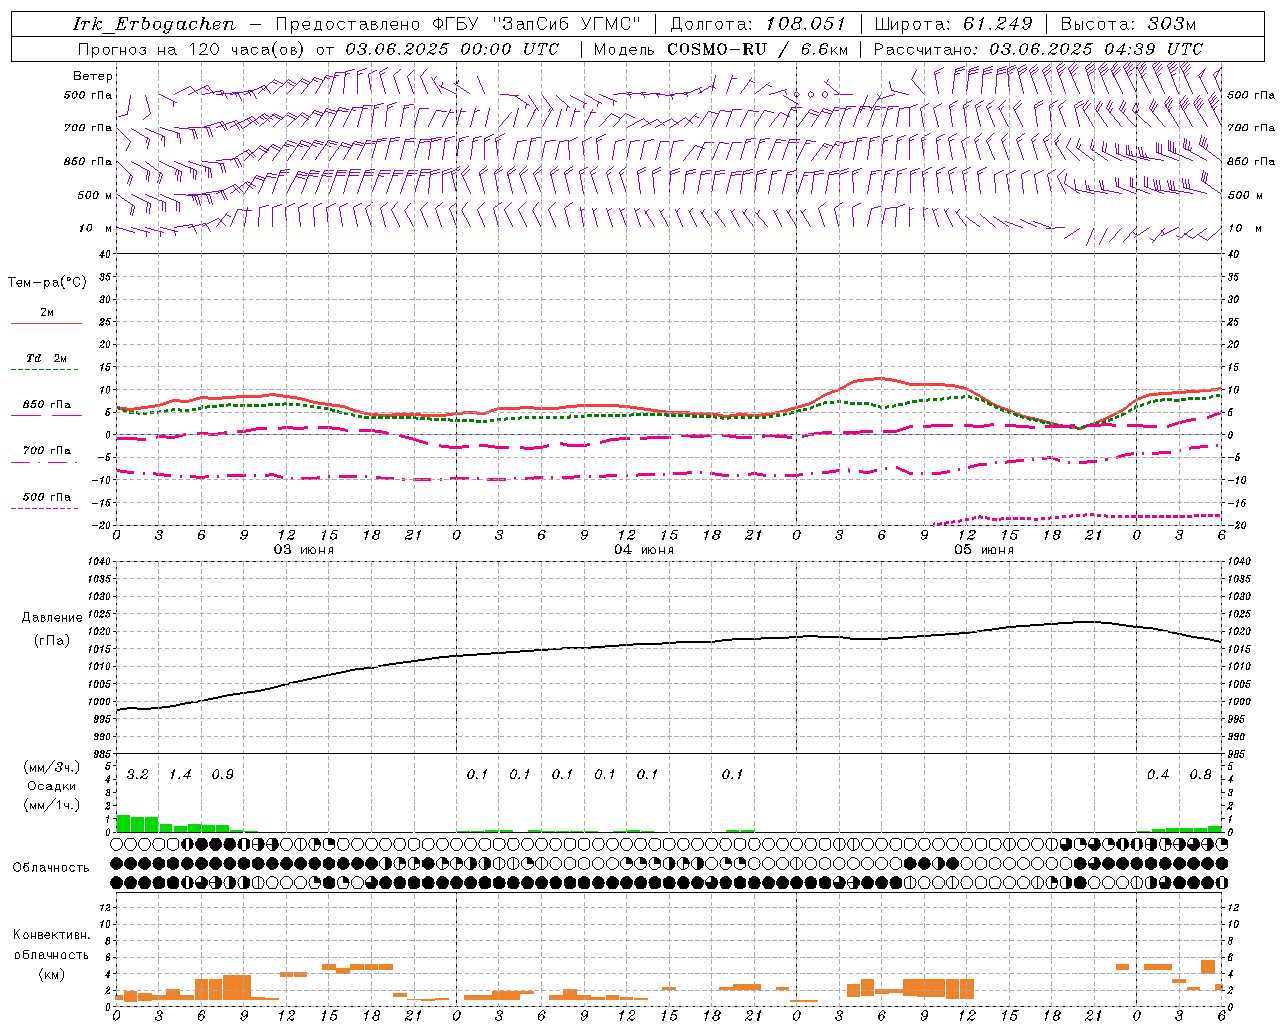
Task: Click the date label 05 июня
Action: [x=984, y=550]
